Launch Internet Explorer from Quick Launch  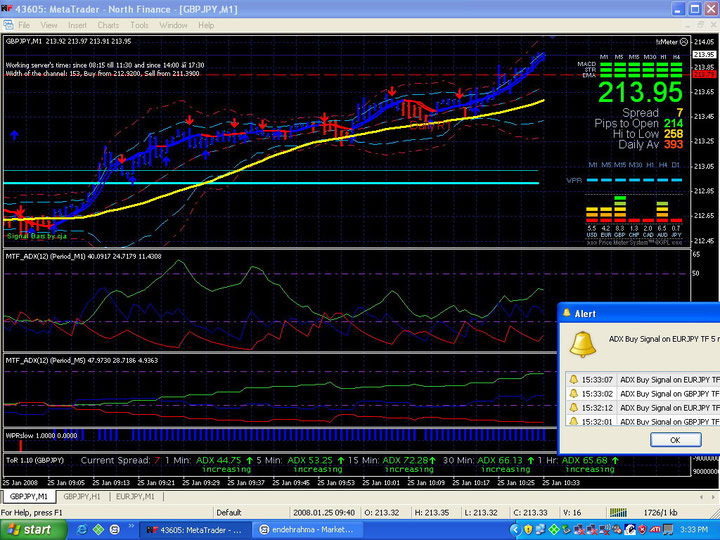pos(82,529)
